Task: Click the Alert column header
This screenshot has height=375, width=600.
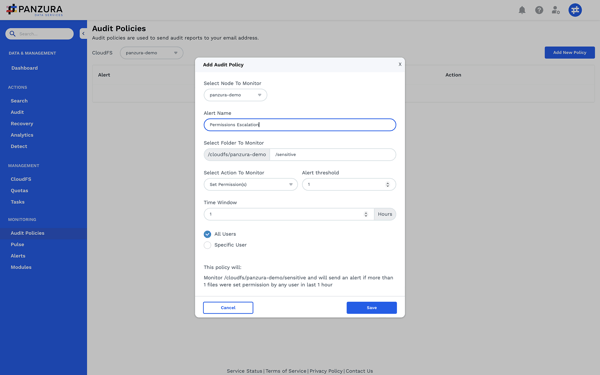Action: tap(104, 75)
